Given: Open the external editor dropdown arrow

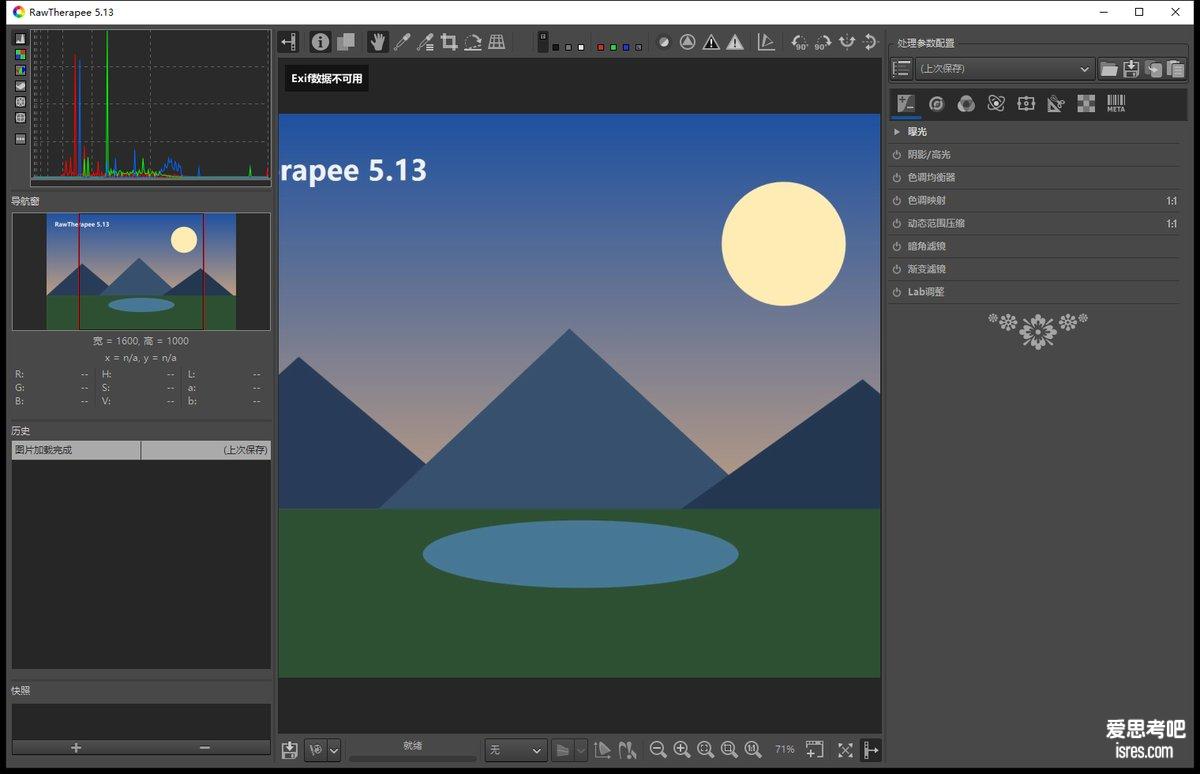Looking at the screenshot, I should (x=334, y=750).
